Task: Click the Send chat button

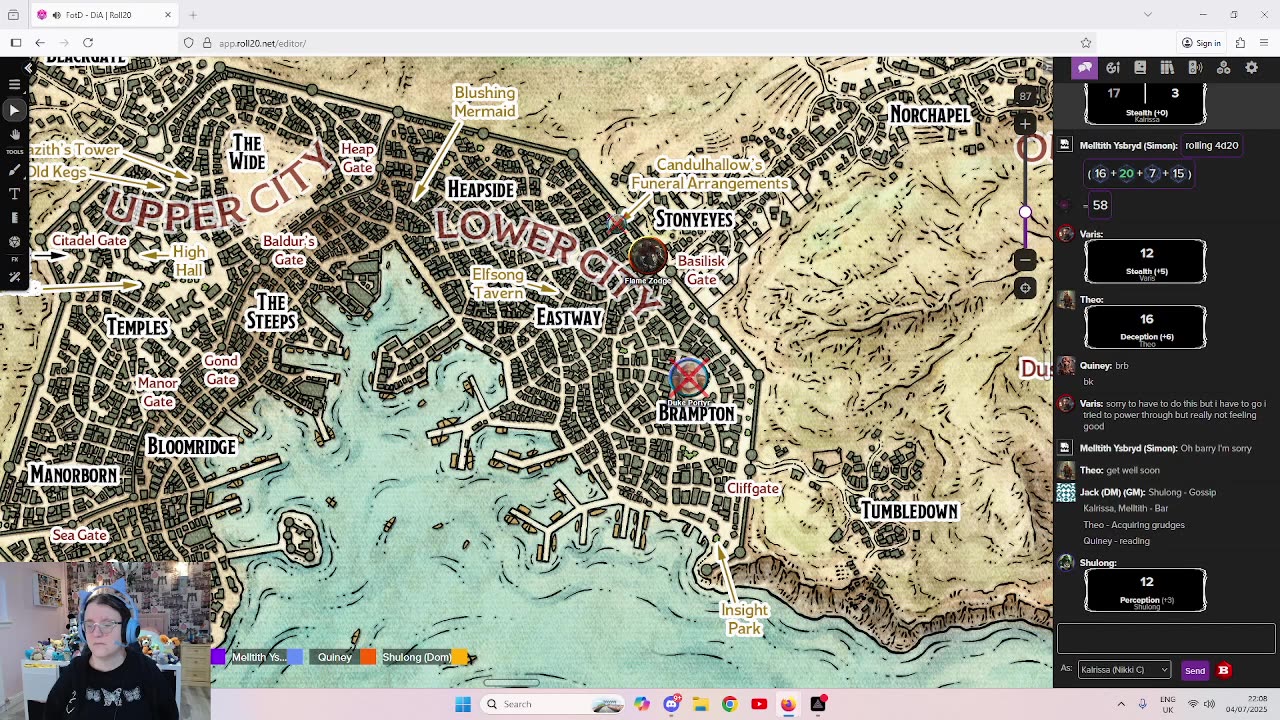Action: 1194,670
